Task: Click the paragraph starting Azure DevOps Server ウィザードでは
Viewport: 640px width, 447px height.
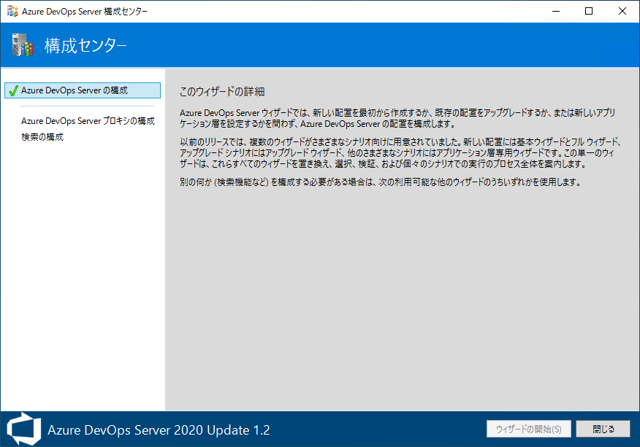Action: click(398, 118)
